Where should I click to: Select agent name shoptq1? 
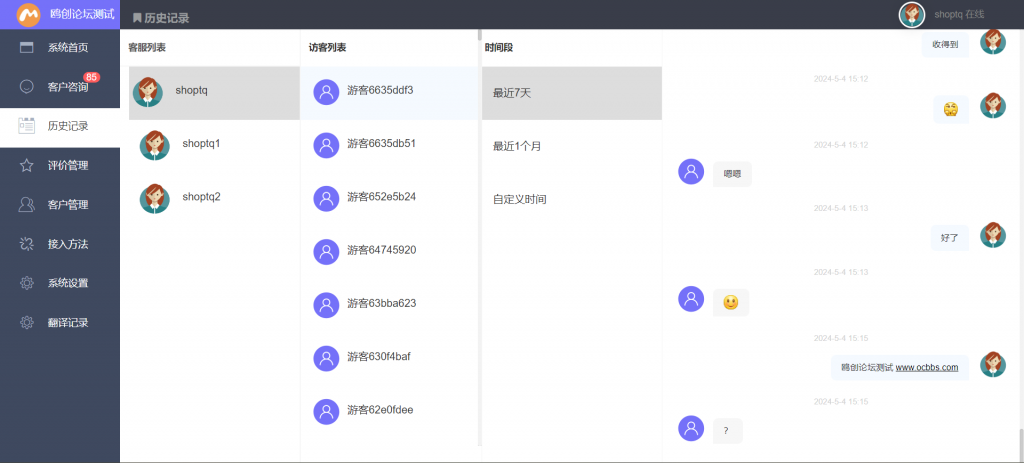coord(201,143)
